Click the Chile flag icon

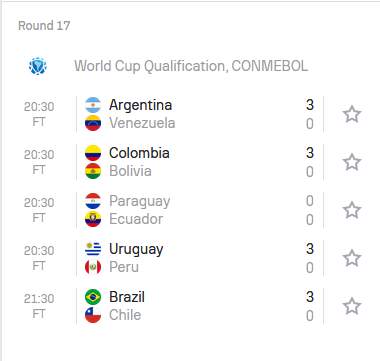93,315
